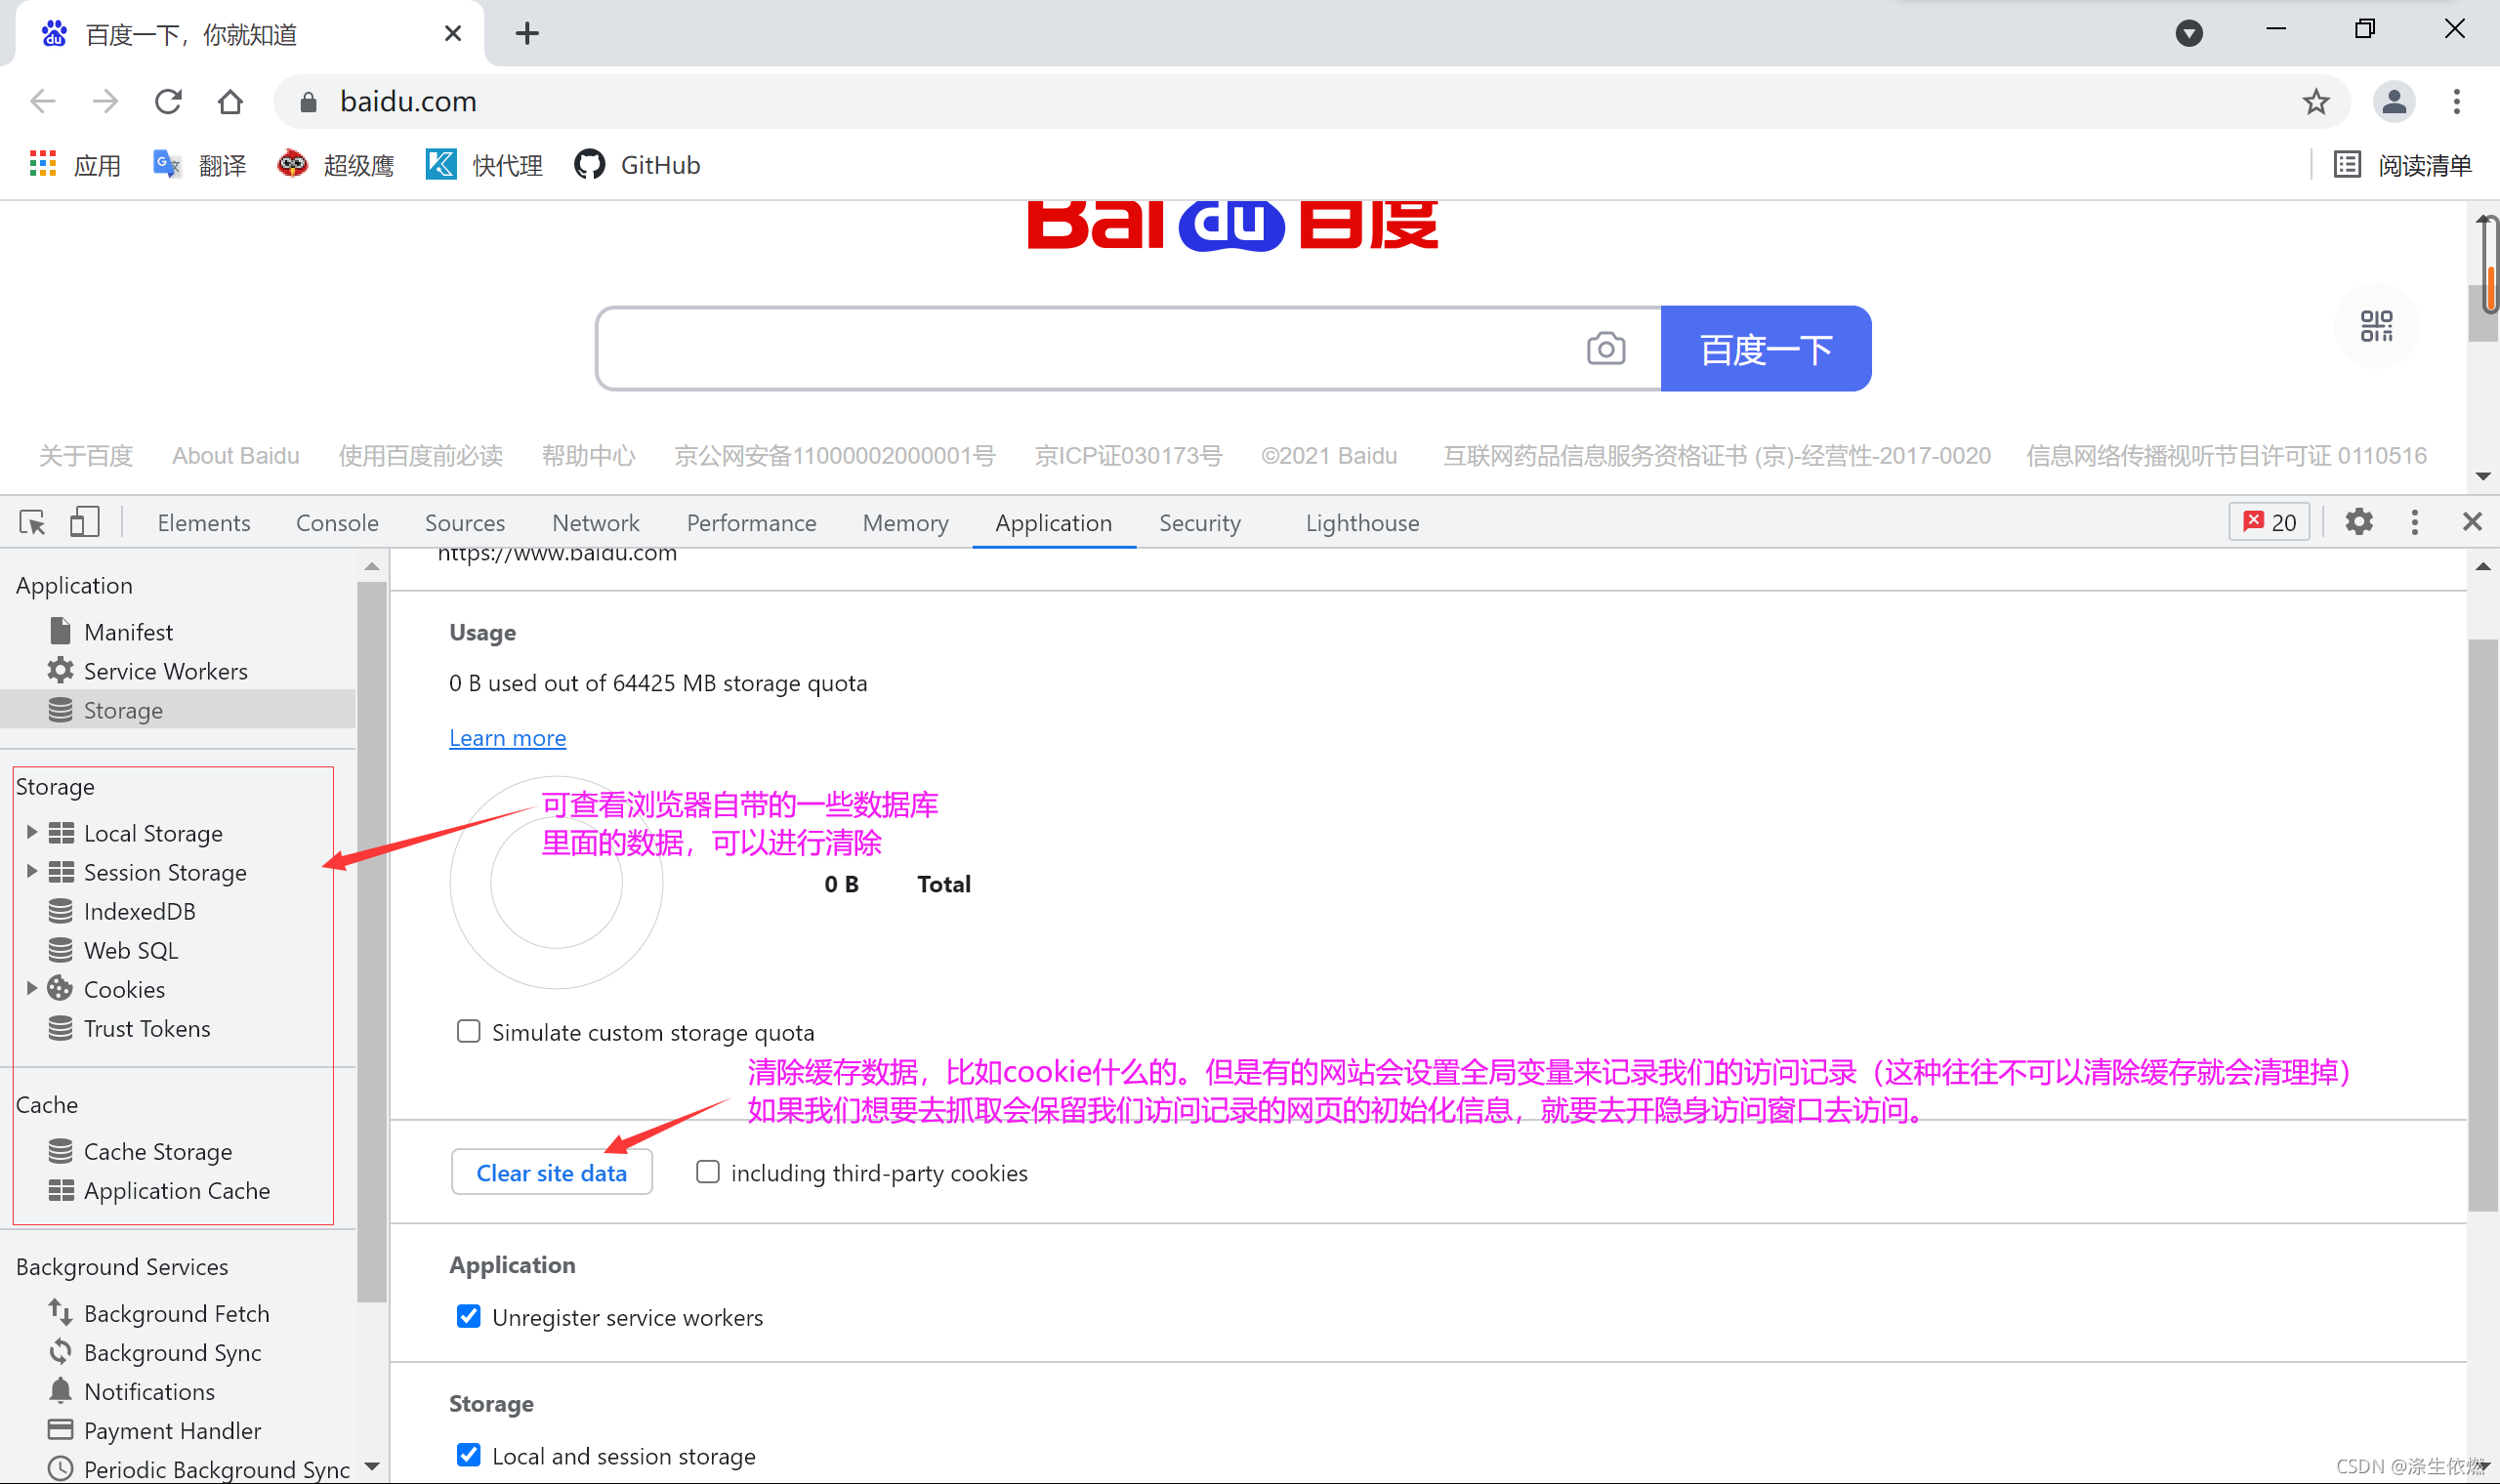Click the 20 errors badge
This screenshot has width=2500, height=1484.
click(2269, 522)
